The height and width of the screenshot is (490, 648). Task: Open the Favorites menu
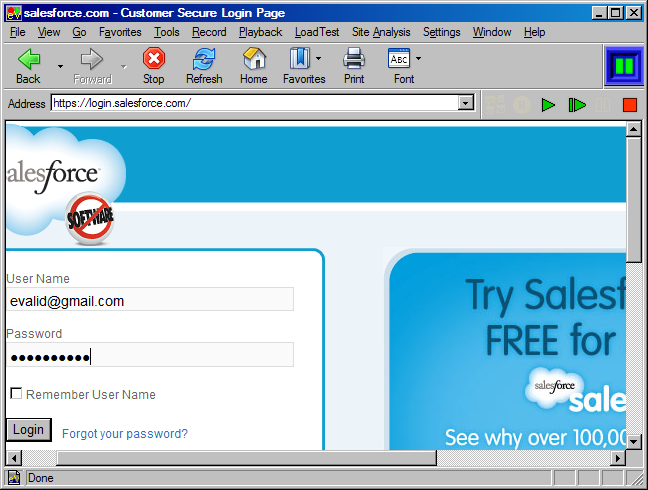point(120,32)
